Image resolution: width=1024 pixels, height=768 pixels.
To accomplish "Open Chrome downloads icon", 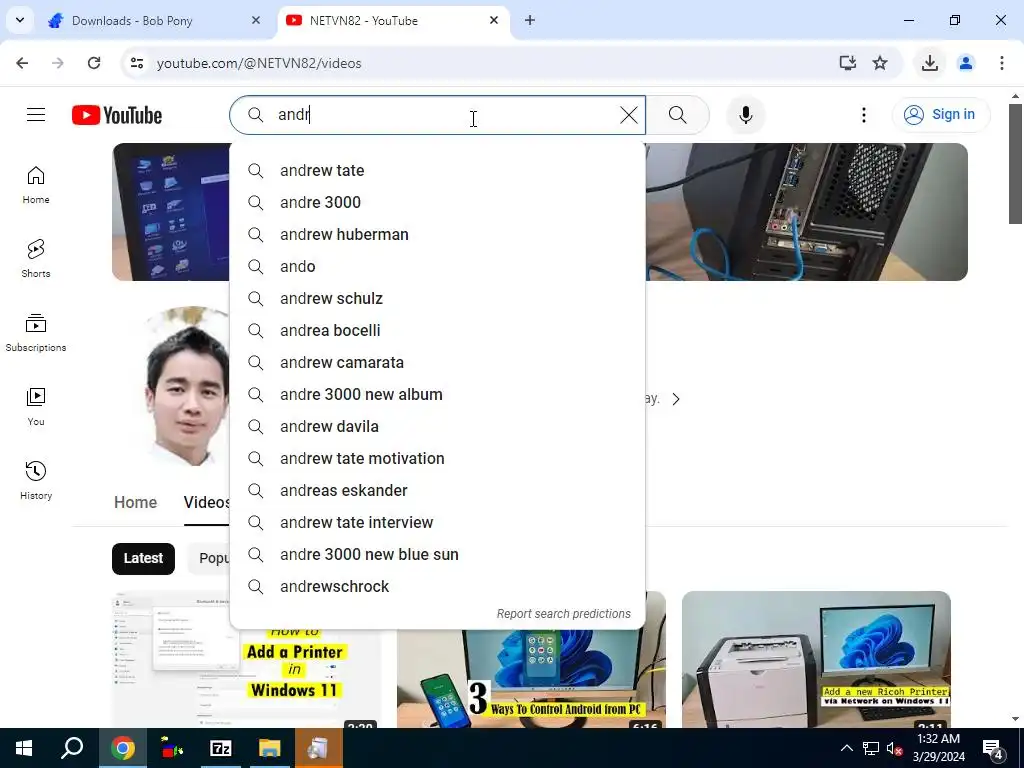I will click(929, 63).
